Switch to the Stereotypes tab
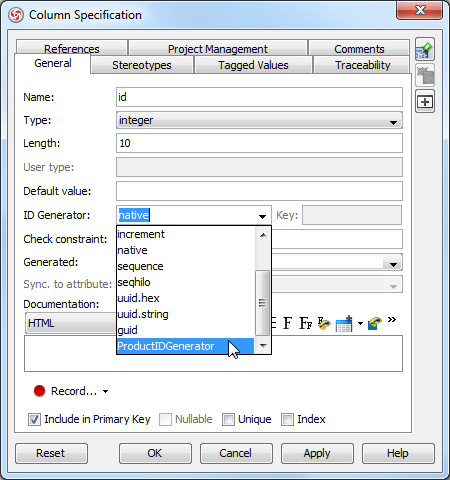Viewport: 450px width, 480px height. coord(142,65)
